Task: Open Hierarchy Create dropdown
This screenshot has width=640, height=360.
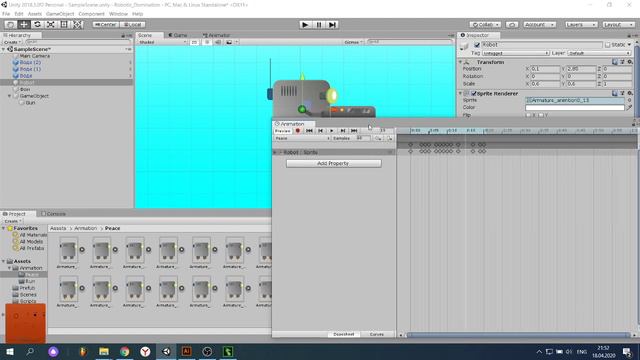Action: pos(12,42)
